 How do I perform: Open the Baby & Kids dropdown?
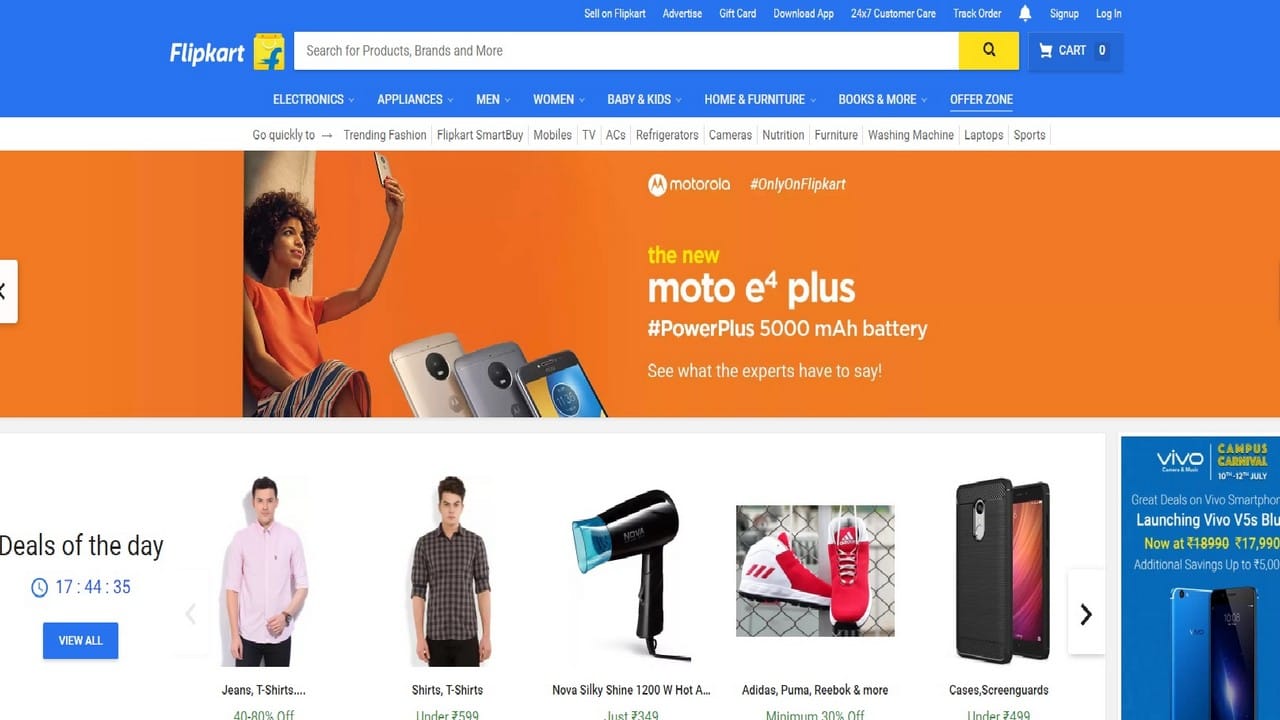click(x=644, y=100)
